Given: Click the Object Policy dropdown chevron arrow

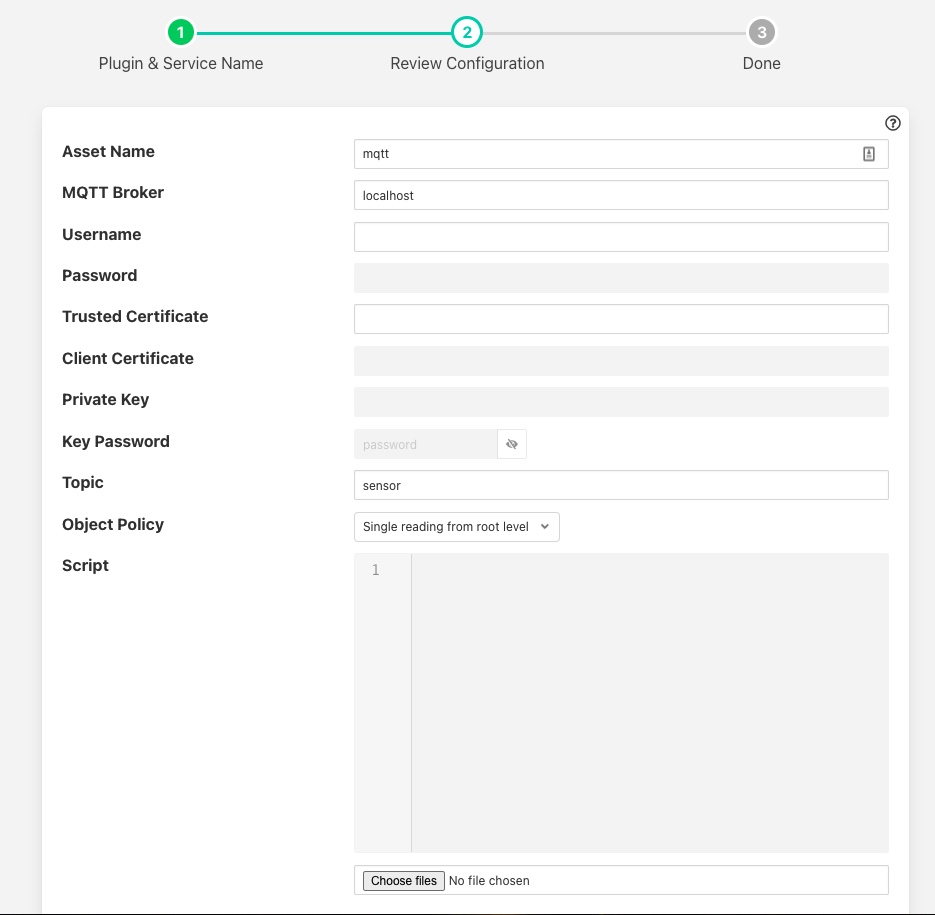Looking at the screenshot, I should click(544, 527).
